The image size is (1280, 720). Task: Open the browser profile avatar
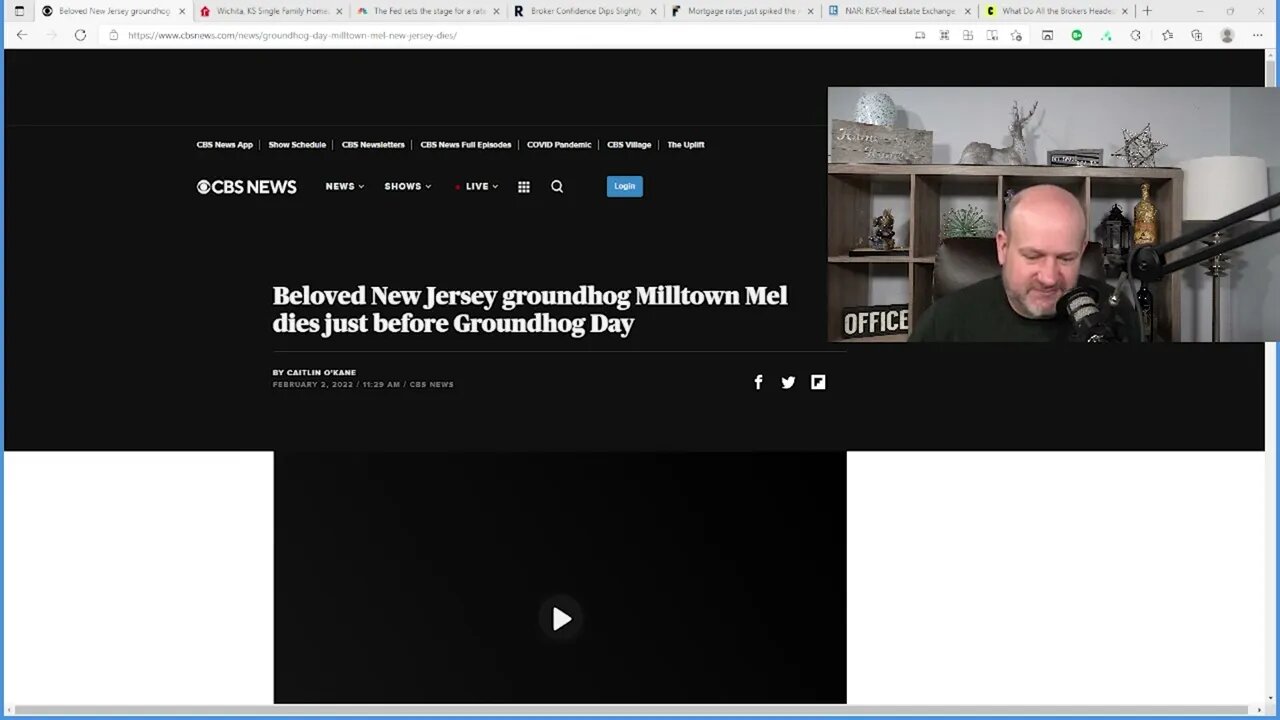(1227, 35)
